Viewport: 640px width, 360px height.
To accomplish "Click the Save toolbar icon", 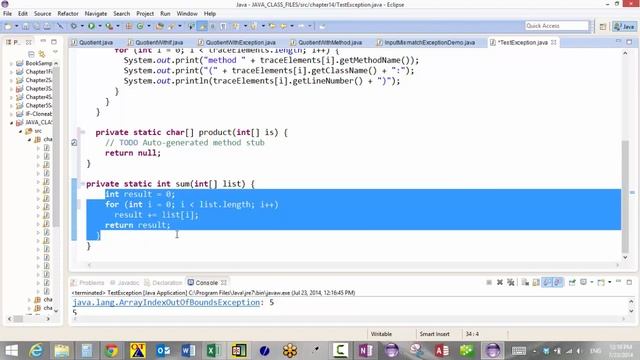I will click(x=26, y=26).
